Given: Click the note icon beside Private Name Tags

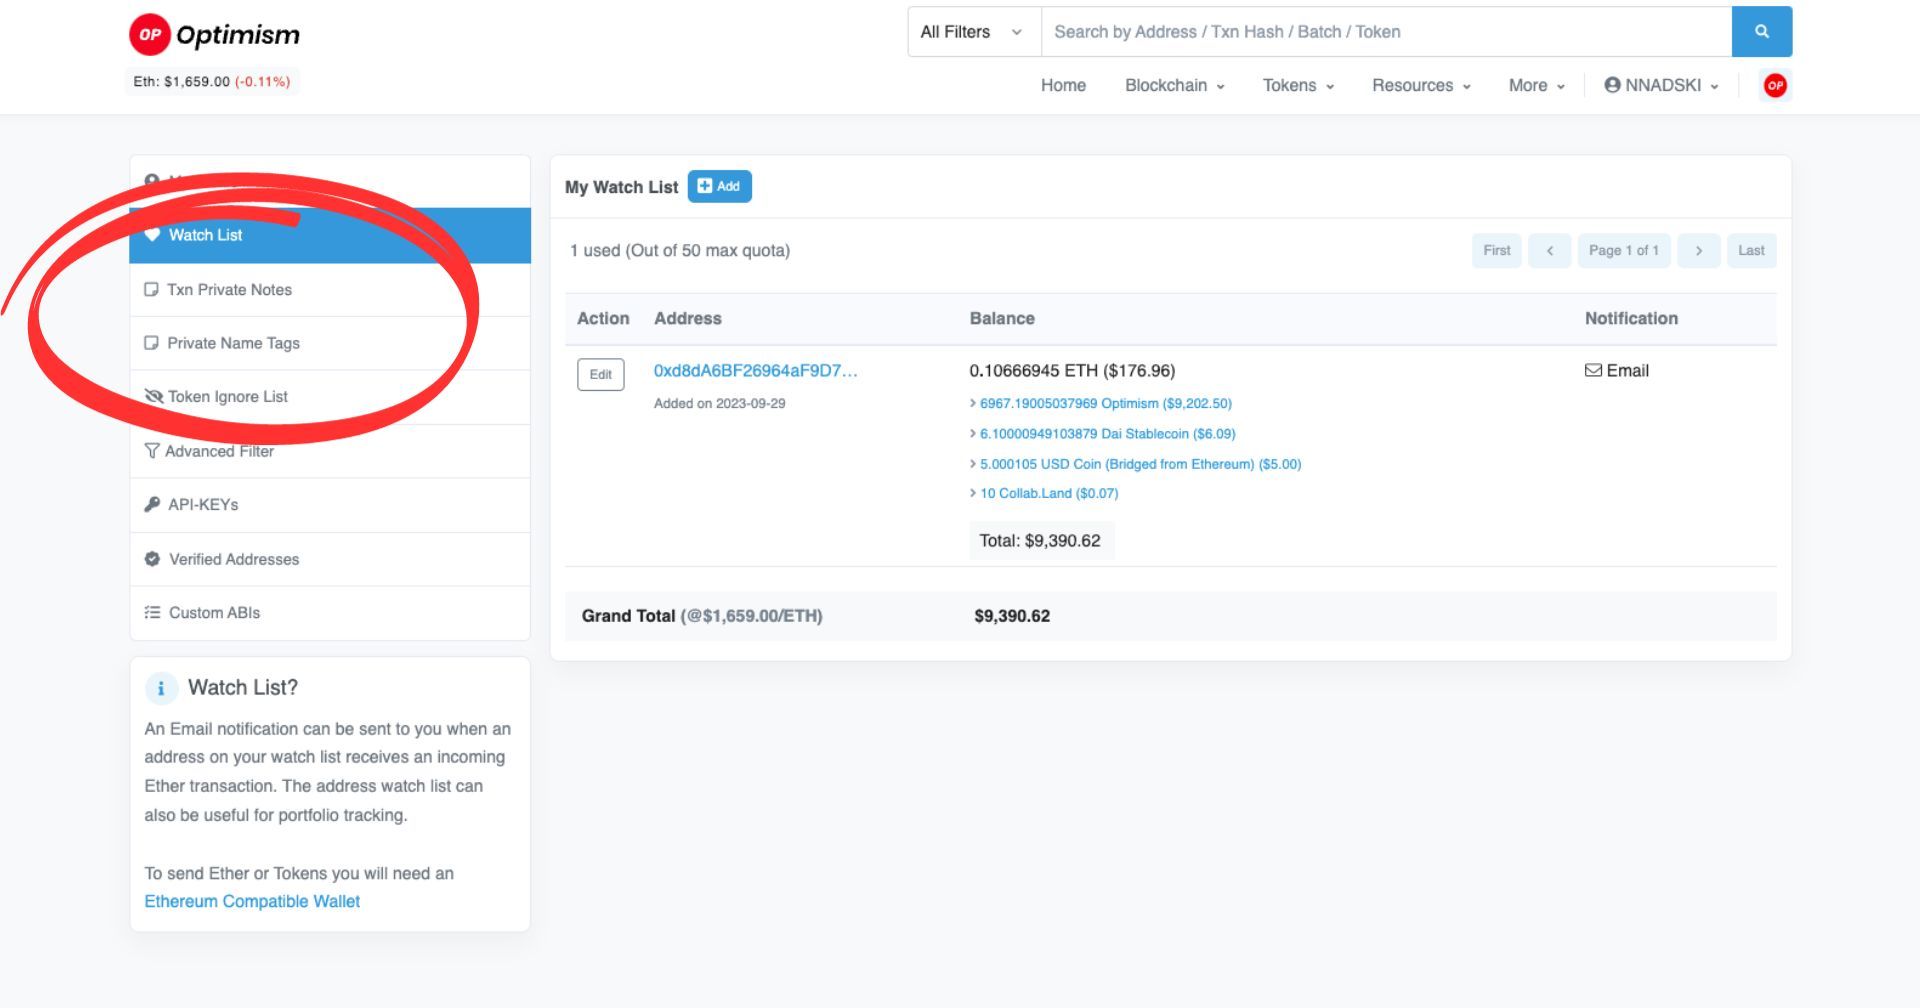Looking at the screenshot, I should [152, 343].
